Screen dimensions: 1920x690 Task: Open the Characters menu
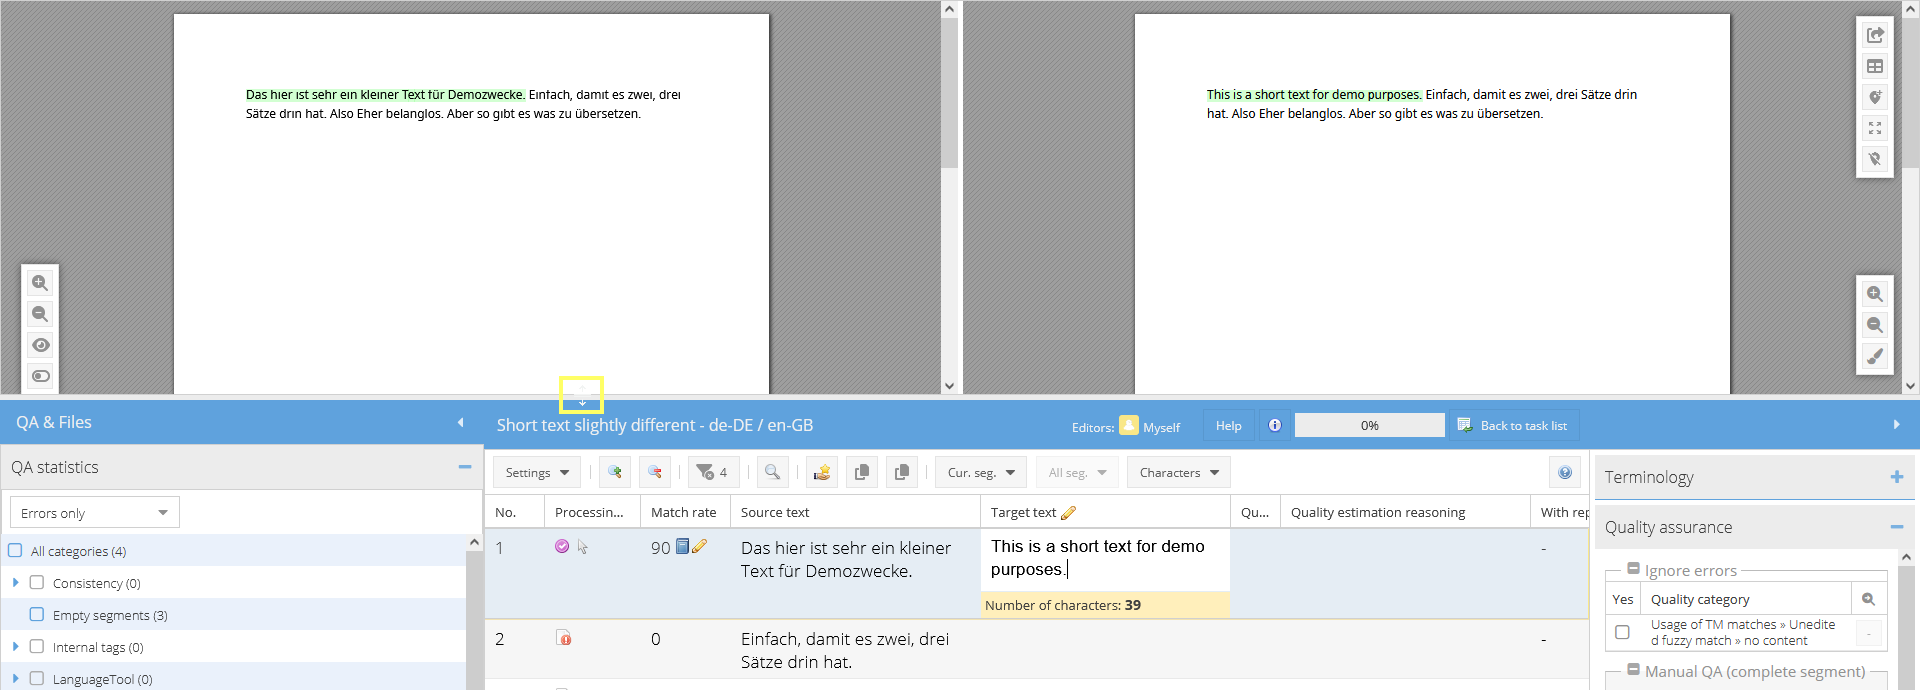click(x=1178, y=472)
